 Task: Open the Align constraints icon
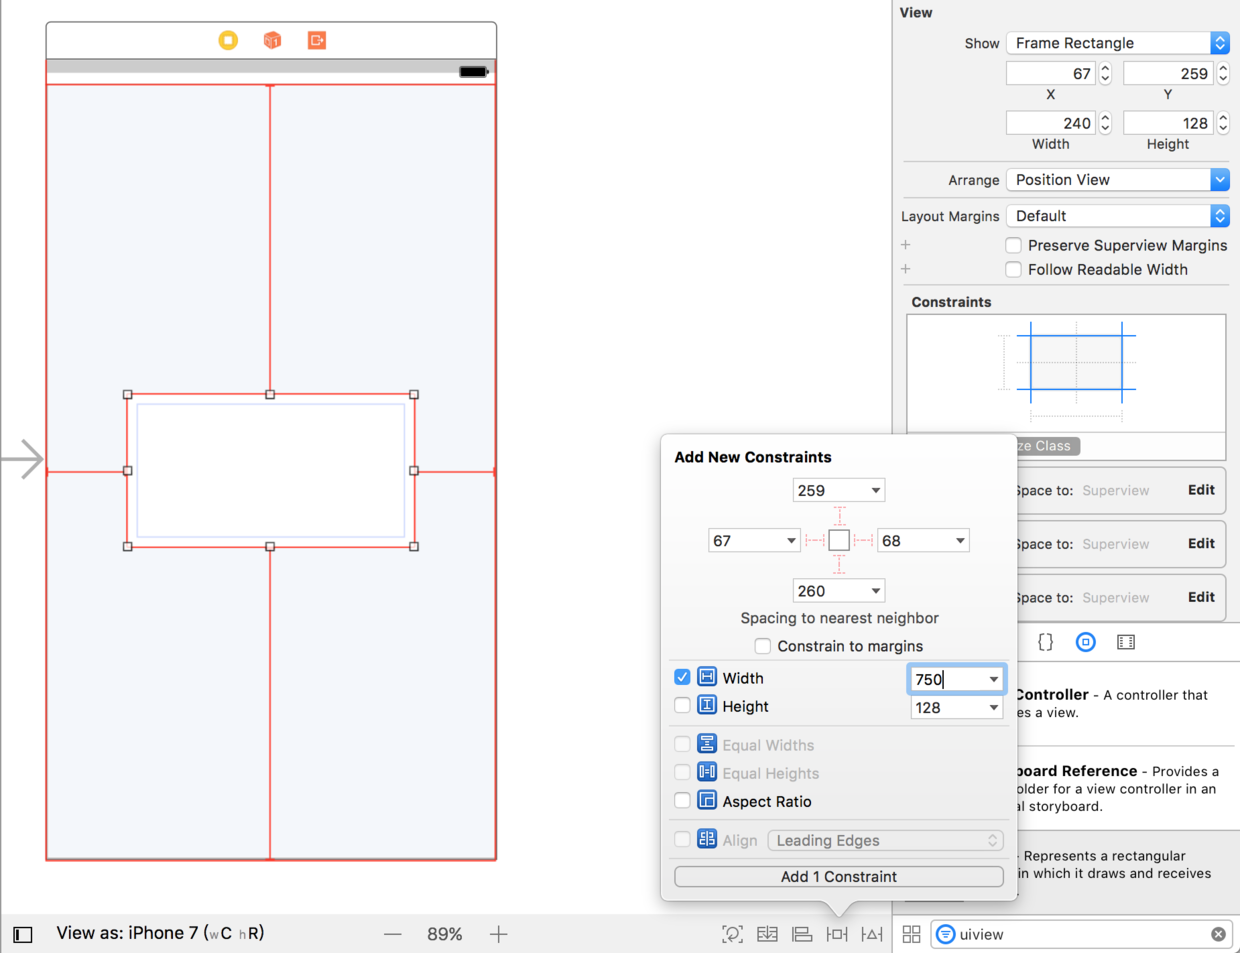click(802, 934)
